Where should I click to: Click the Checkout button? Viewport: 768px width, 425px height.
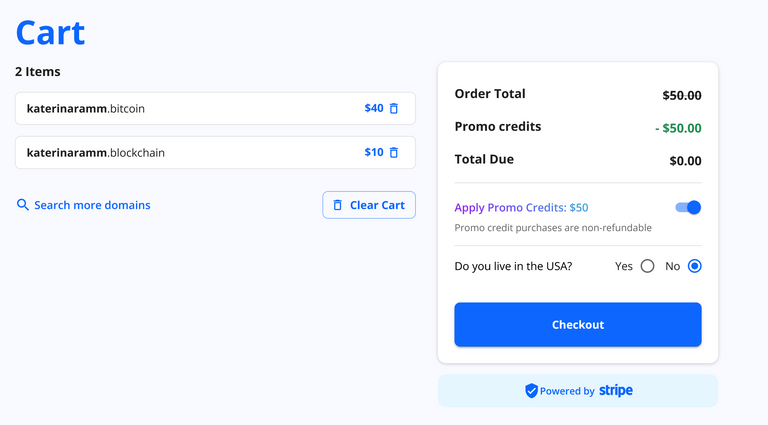click(578, 325)
